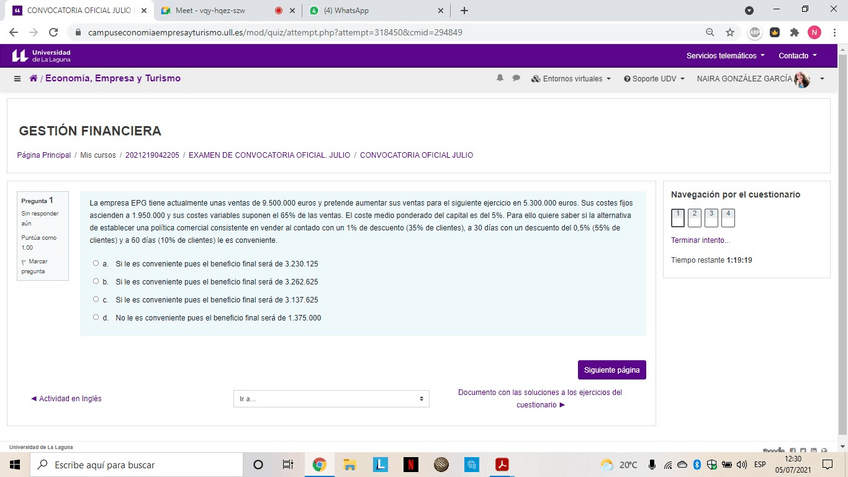
Task: Select answer a. beneficio 3.230.125
Action: pos(96,263)
